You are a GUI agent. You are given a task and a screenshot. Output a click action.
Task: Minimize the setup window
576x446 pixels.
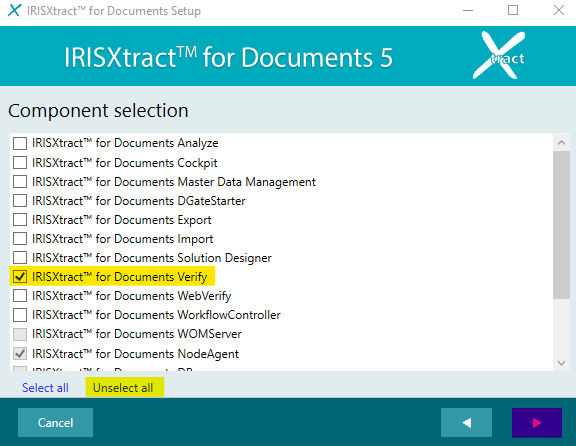point(468,10)
